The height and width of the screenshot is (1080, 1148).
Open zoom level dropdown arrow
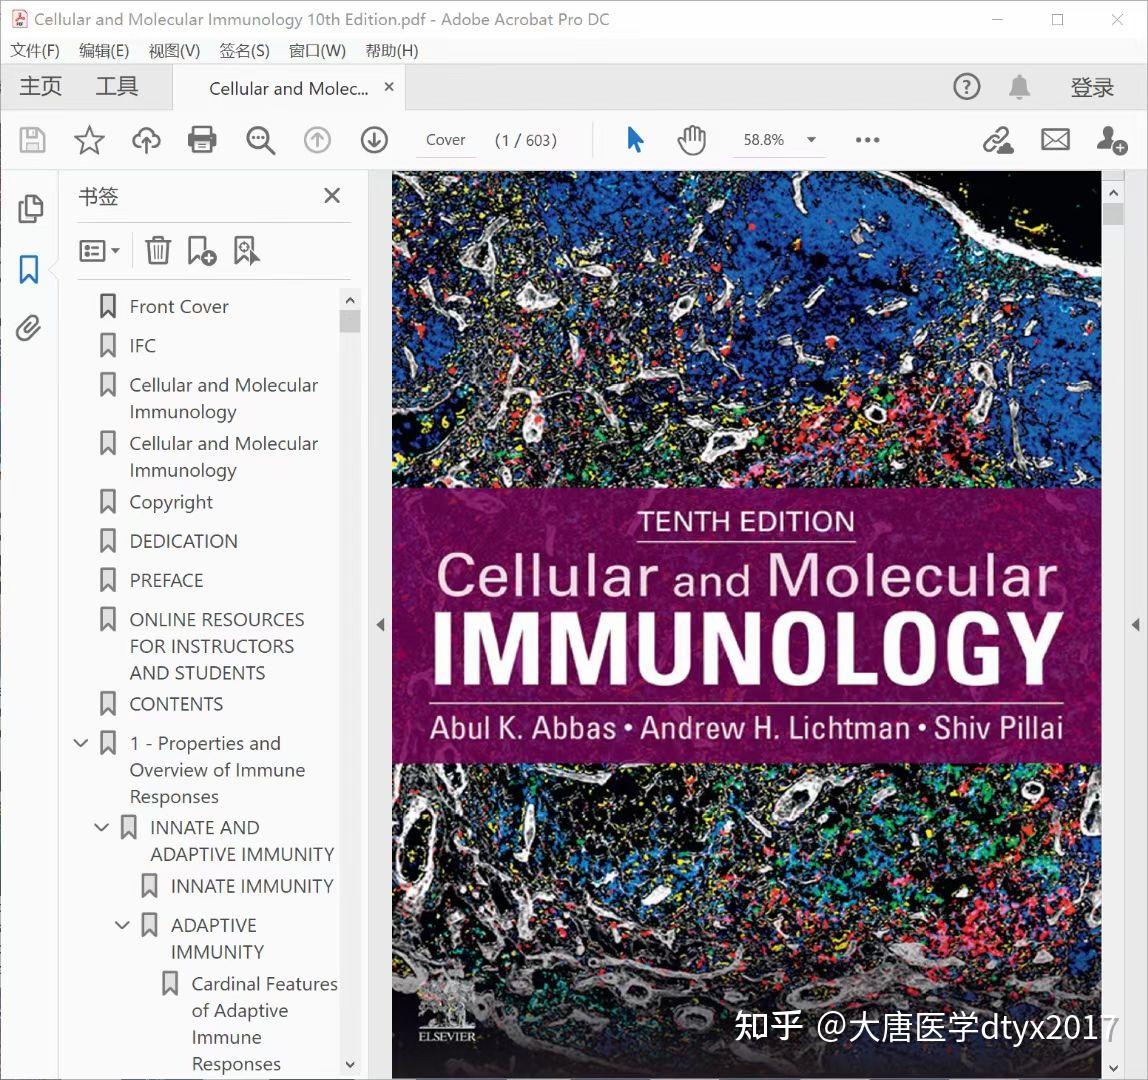pos(811,139)
